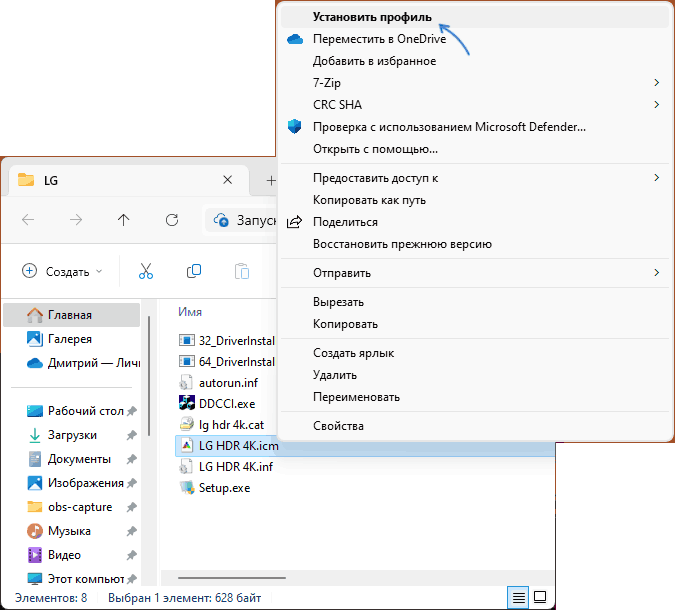The height and width of the screenshot is (610, 675).
Task: Expand 'Предоставить доступ к' submenu
Action: 475,178
